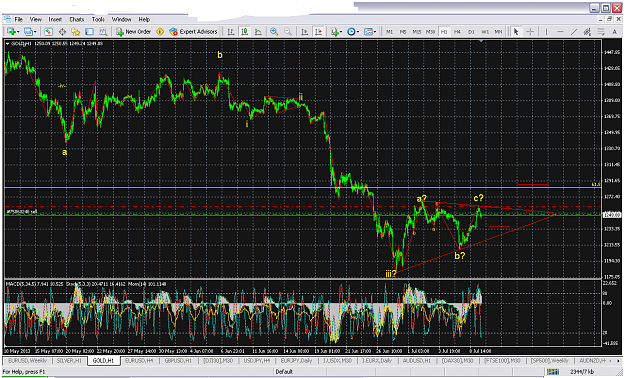The width and height of the screenshot is (625, 378).
Task: Show the Market Watch window
Action: [x=48, y=32]
